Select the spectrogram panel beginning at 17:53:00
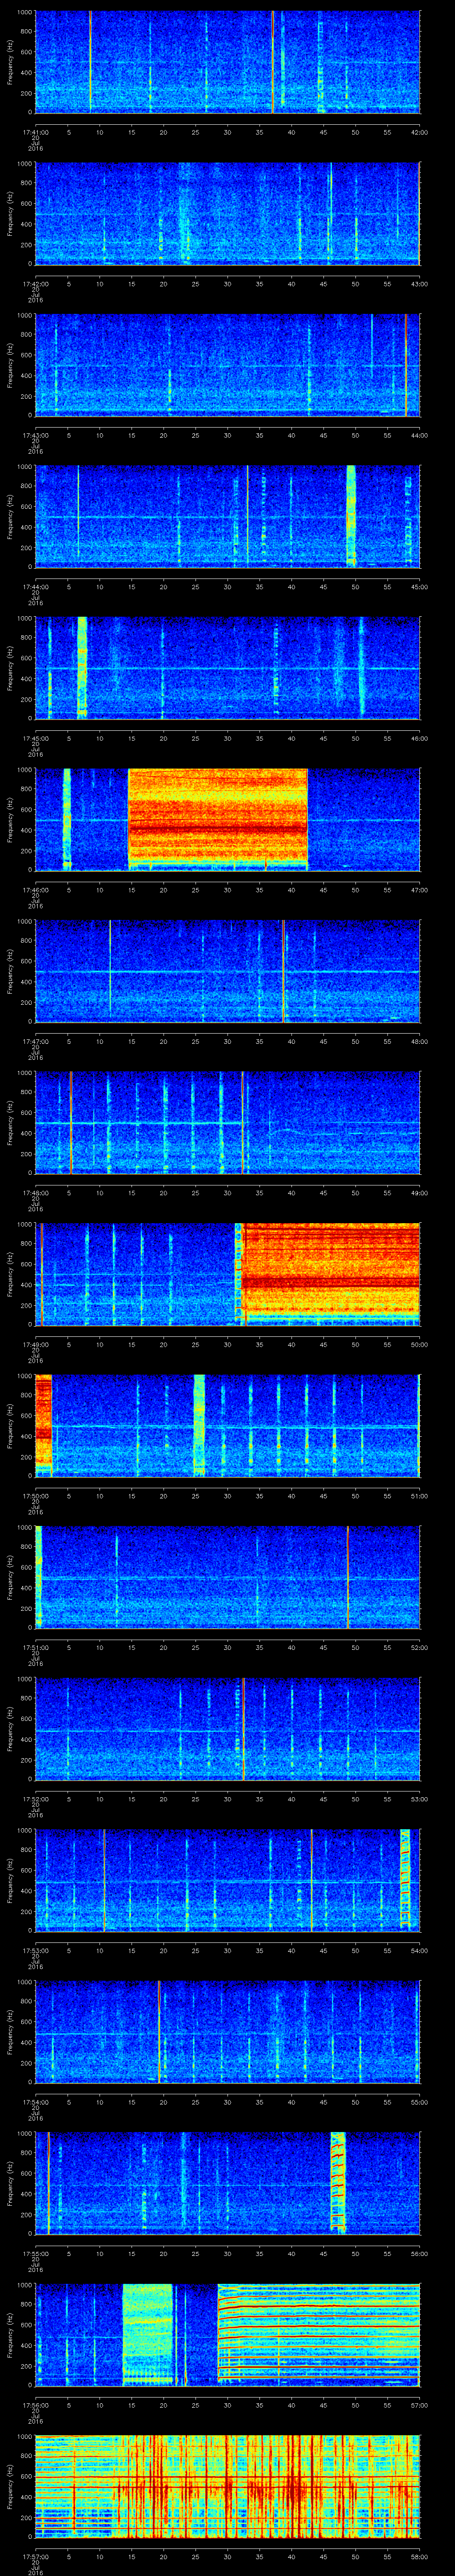The width and height of the screenshot is (455, 2576). point(227,1879)
